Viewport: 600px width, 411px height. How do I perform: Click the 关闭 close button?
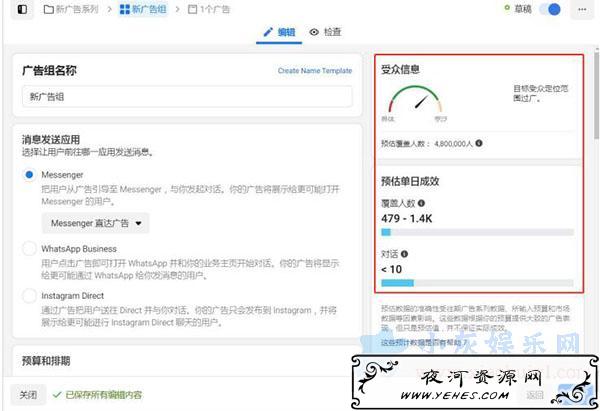tap(28, 395)
